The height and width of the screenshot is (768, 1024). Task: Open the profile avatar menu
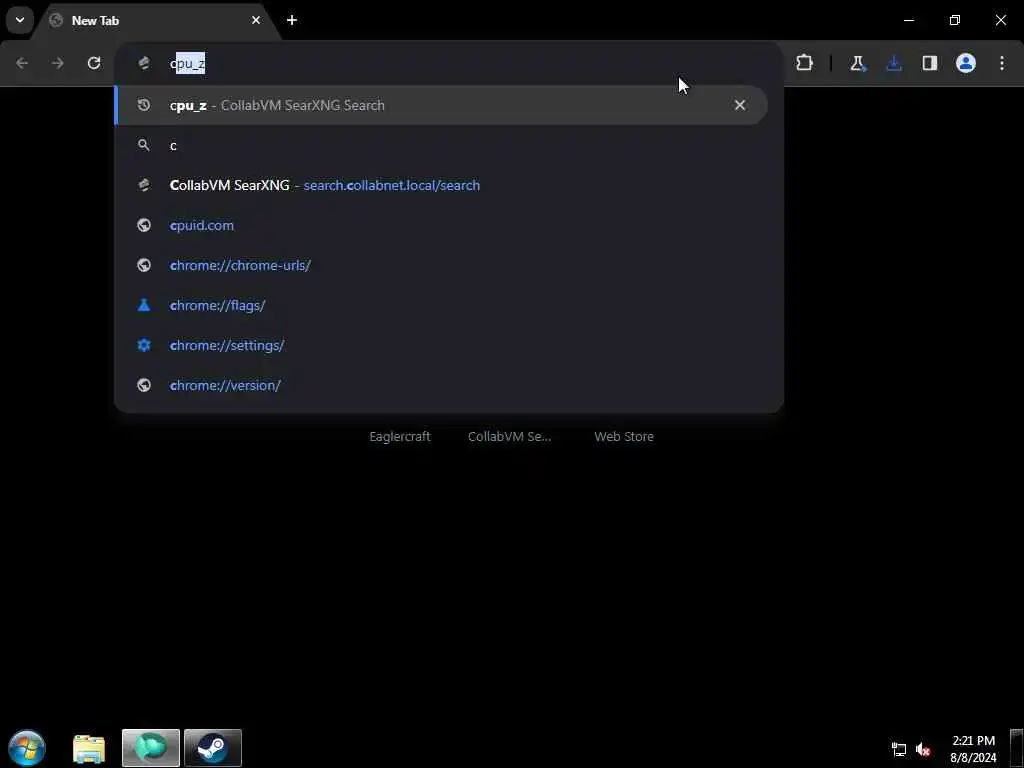click(966, 63)
